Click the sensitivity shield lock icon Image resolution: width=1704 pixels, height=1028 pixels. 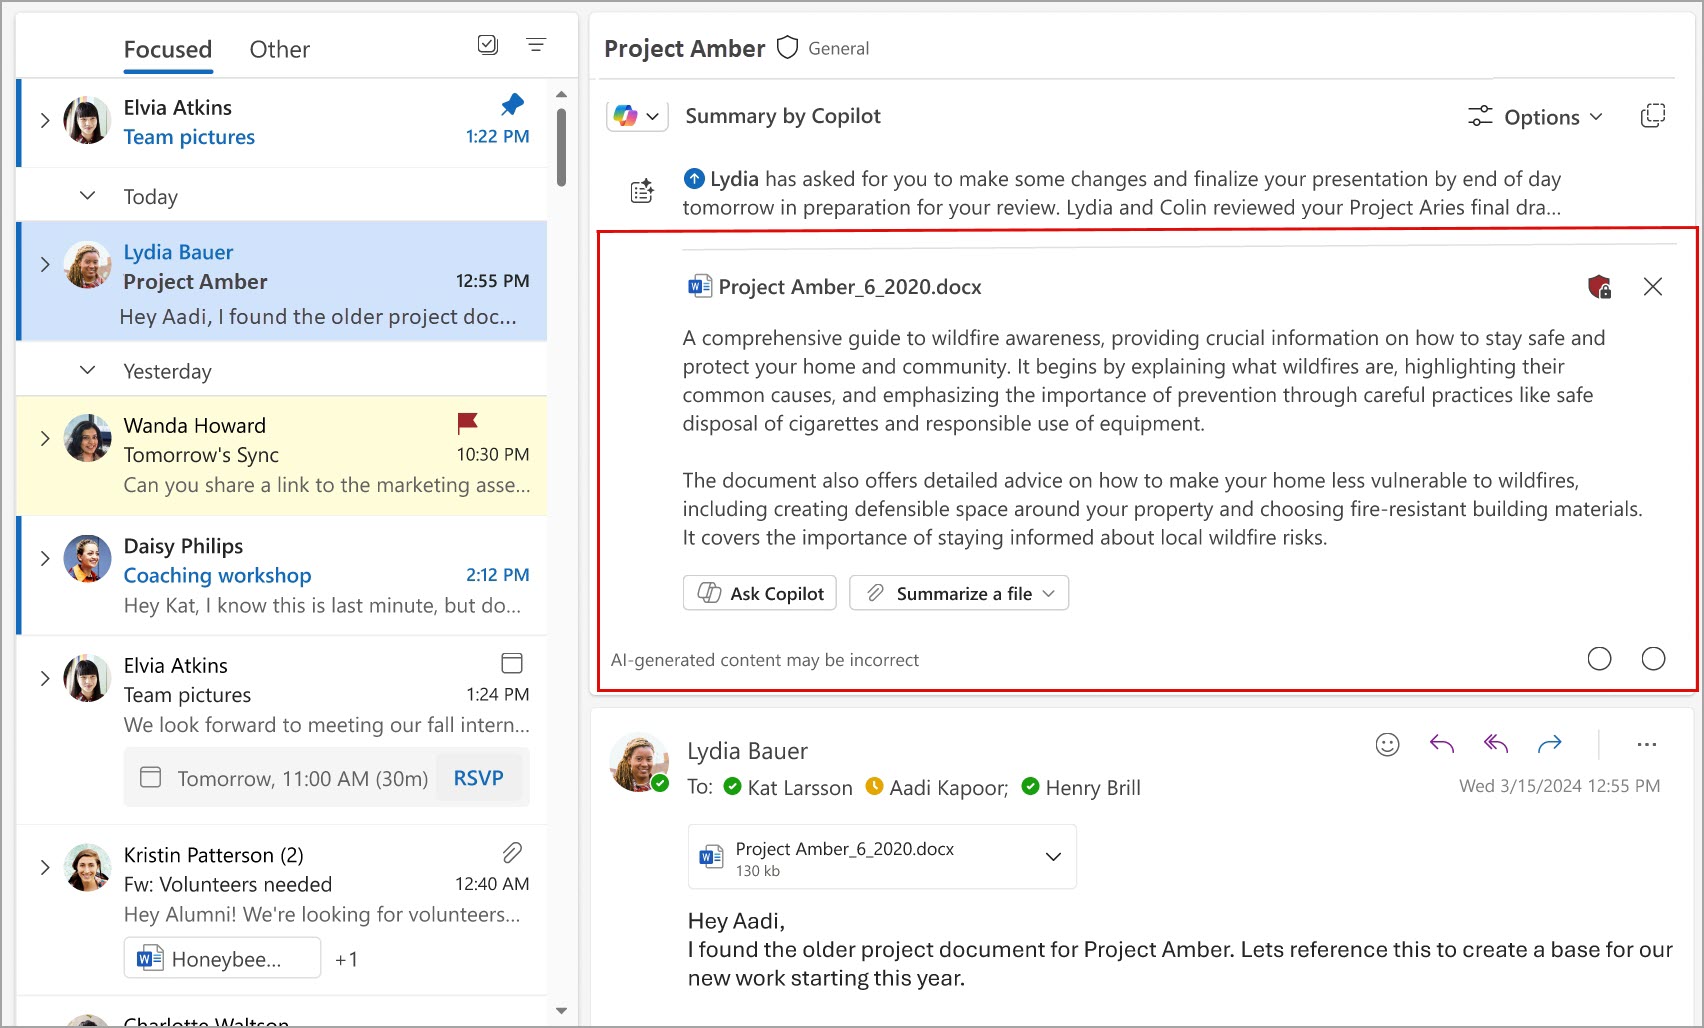click(x=1601, y=286)
